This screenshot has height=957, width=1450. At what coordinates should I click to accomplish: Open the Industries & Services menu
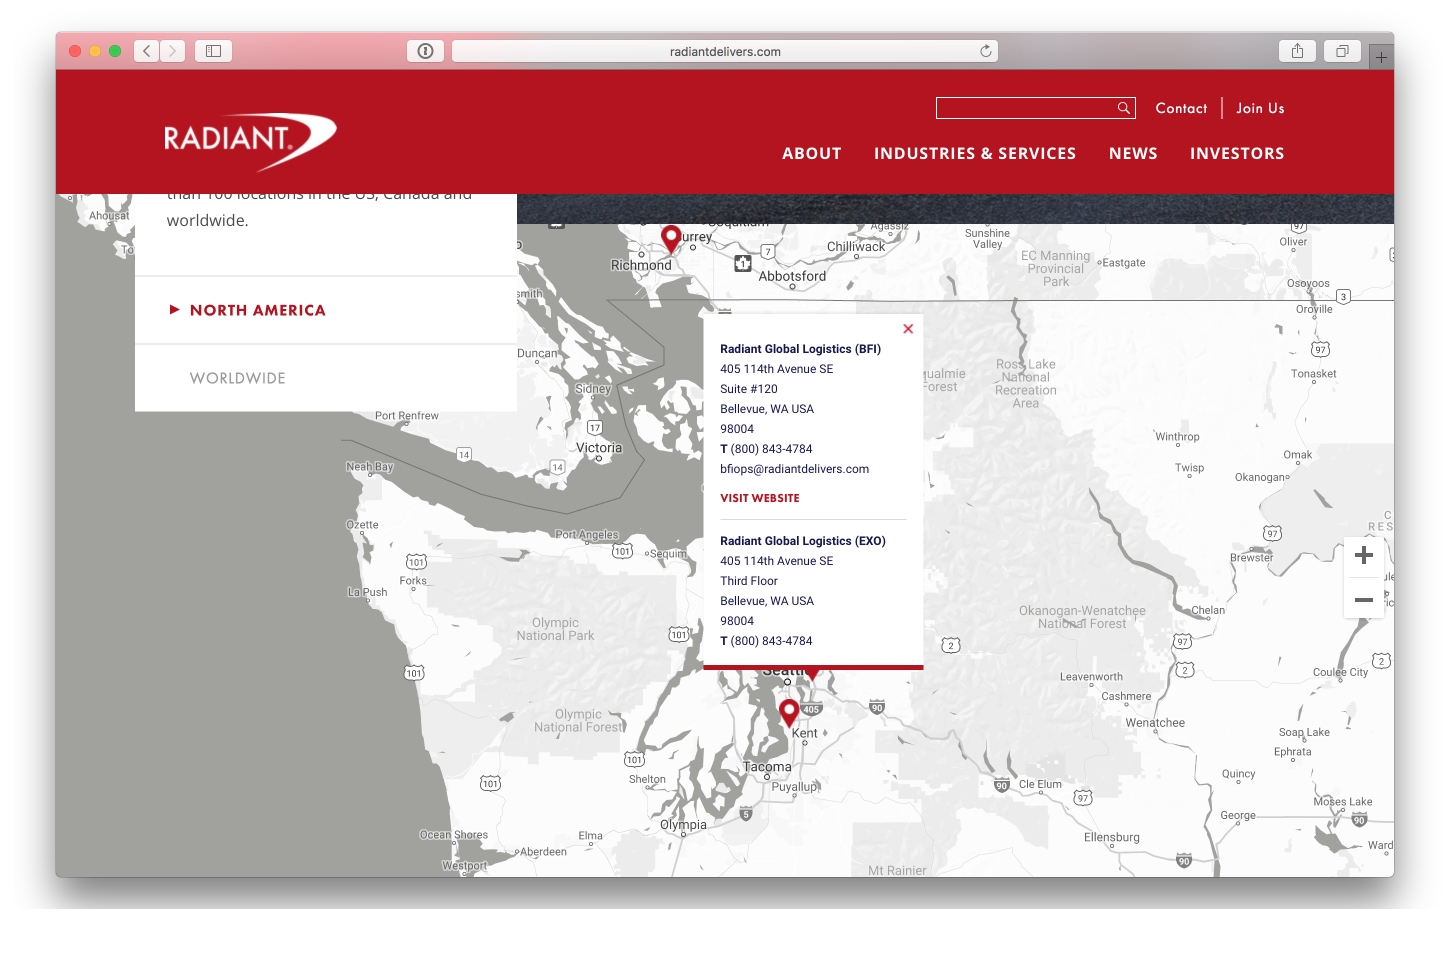tap(974, 153)
